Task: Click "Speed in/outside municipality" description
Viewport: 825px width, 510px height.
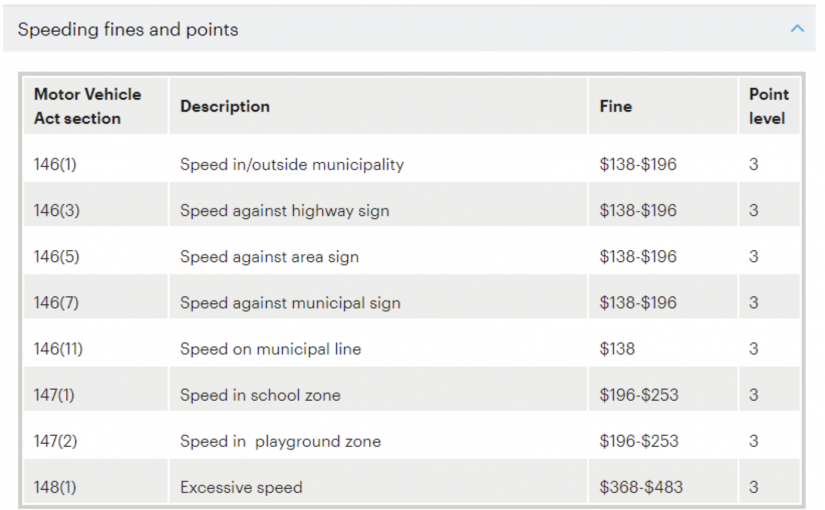Action: [292, 164]
